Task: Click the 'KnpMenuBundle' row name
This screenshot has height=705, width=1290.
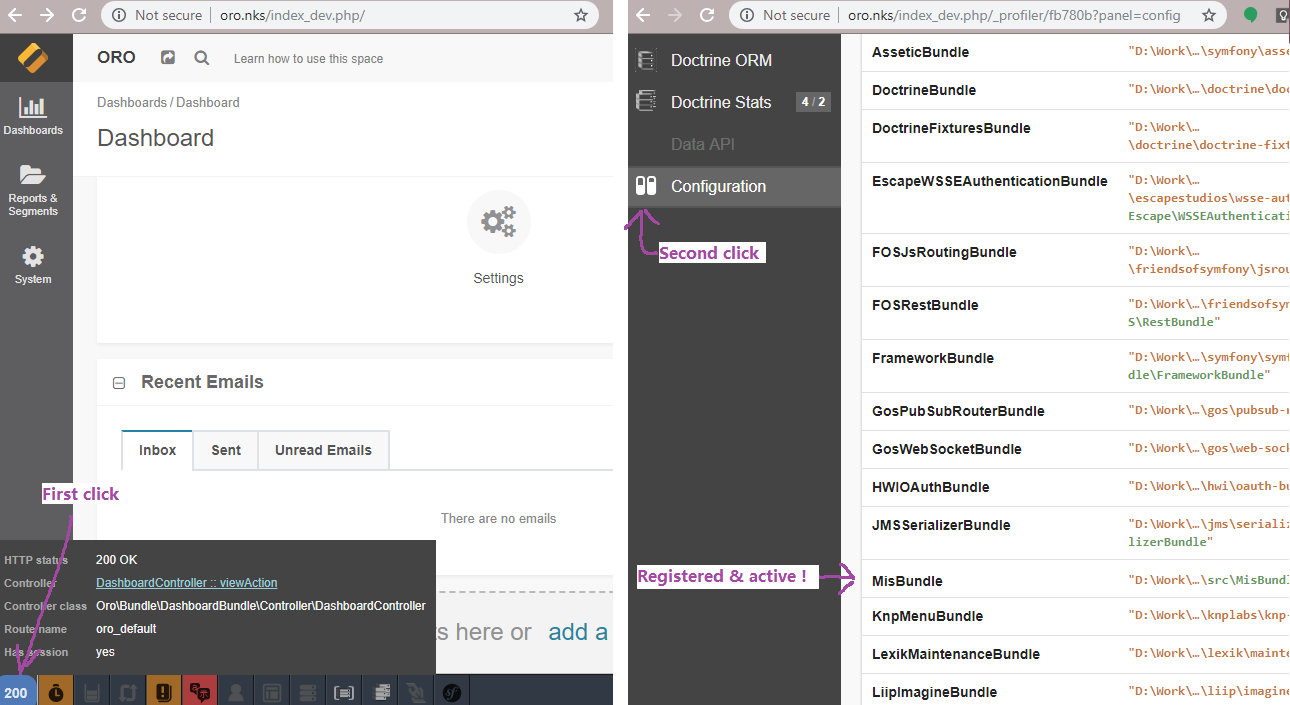Action: pos(927,616)
